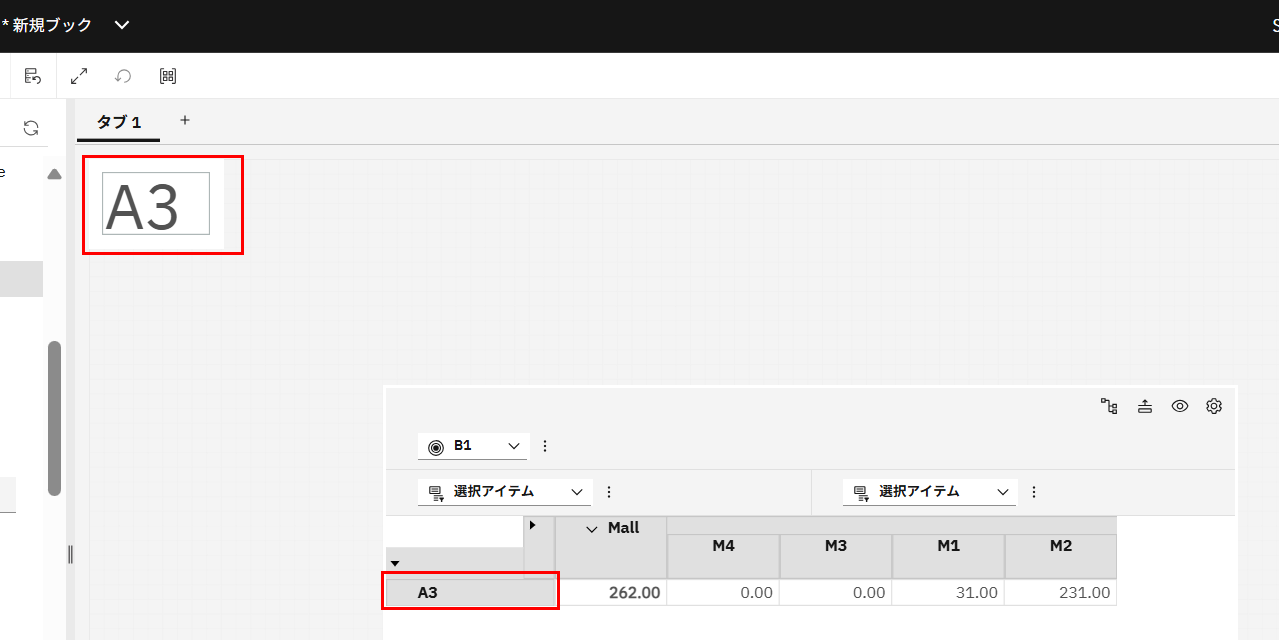This screenshot has width=1279, height=640.
Task: Open more options for row 選択アイテム
Action: (x=609, y=492)
